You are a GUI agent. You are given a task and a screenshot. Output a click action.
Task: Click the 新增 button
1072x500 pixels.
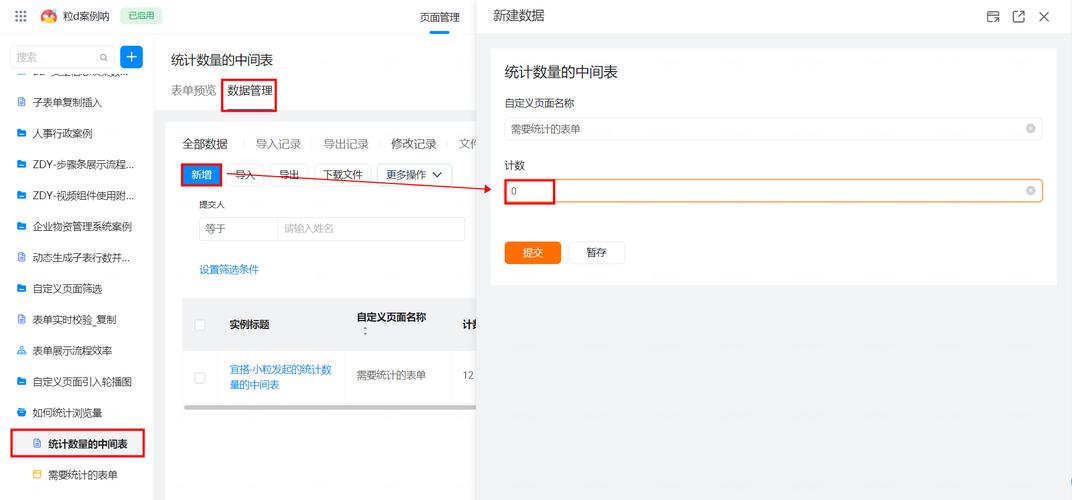click(x=202, y=175)
